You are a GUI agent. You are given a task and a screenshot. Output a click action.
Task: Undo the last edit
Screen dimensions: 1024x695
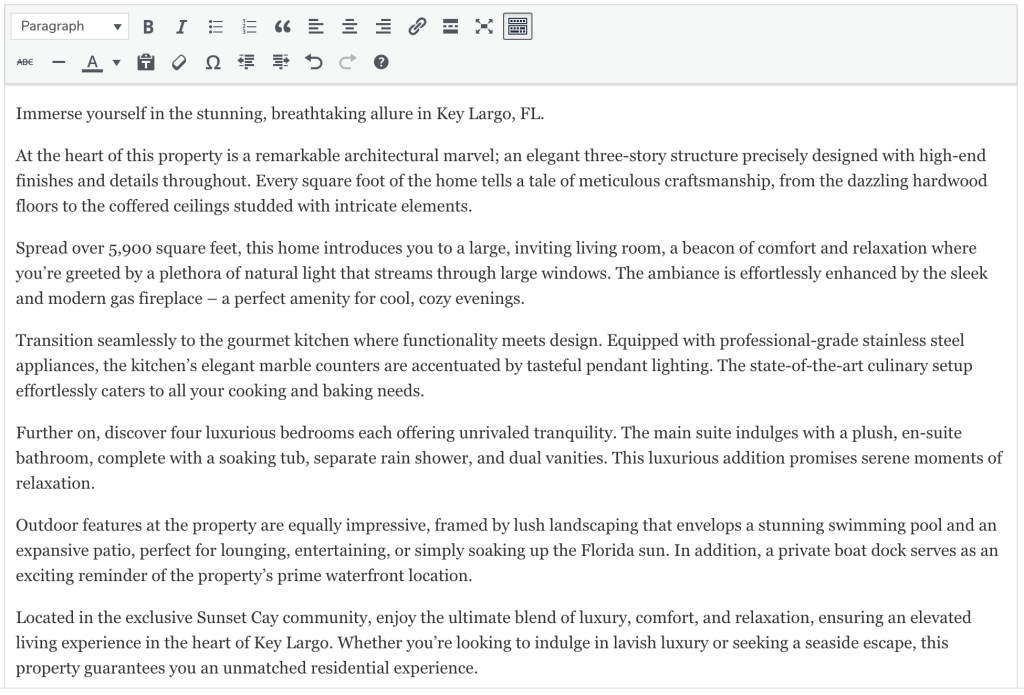pos(313,62)
